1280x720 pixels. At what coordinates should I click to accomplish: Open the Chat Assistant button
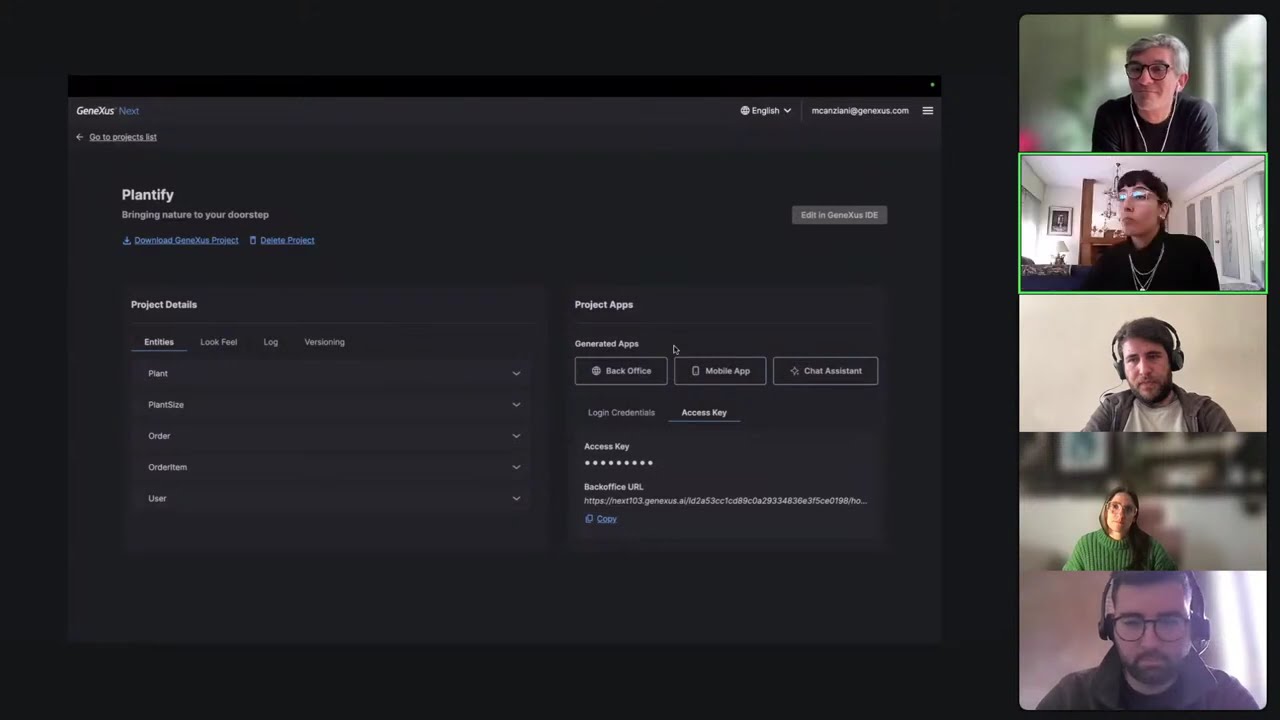(825, 371)
